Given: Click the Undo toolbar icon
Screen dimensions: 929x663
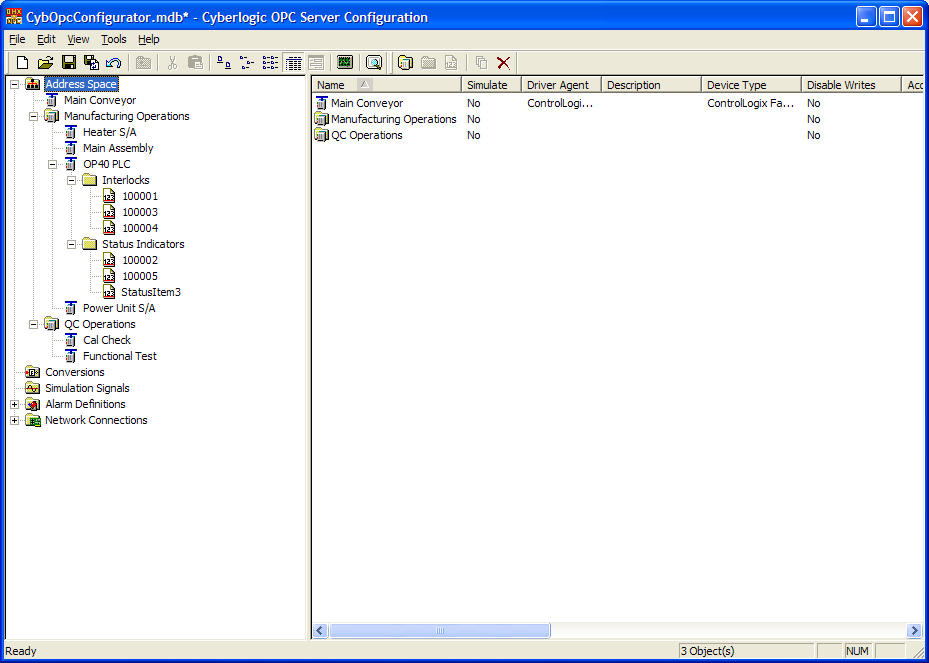Looking at the screenshot, I should (x=114, y=63).
